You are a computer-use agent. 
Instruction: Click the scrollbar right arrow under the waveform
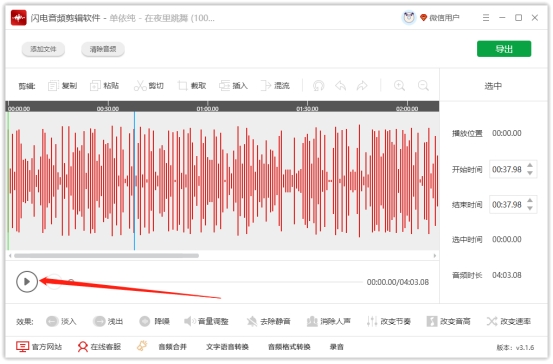pyautogui.click(x=434, y=255)
